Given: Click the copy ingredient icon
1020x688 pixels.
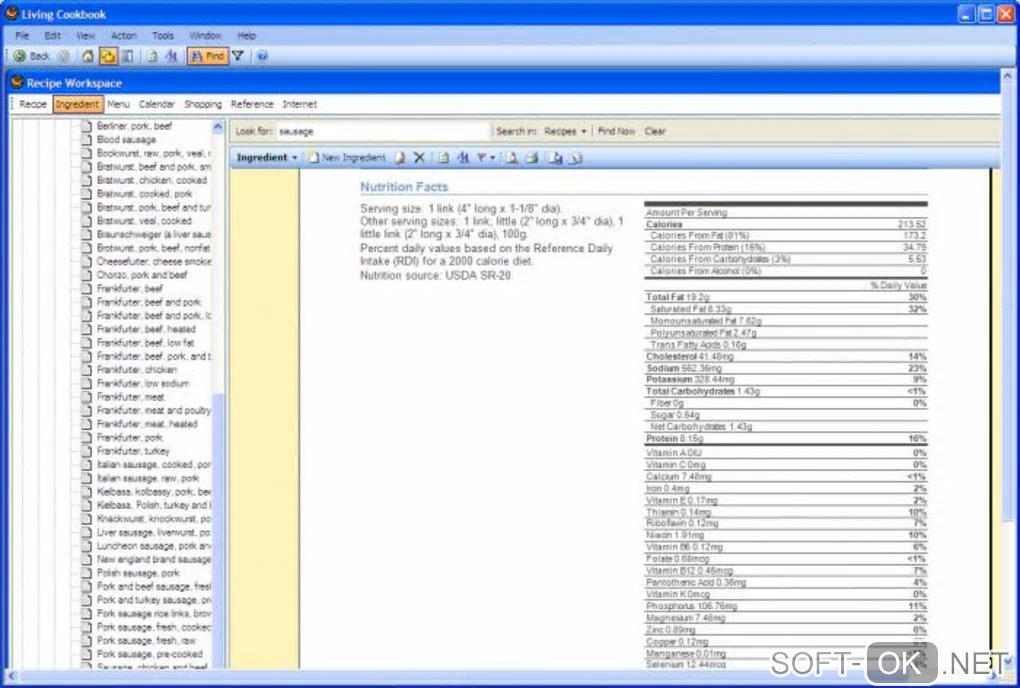Looking at the screenshot, I should pos(556,157).
